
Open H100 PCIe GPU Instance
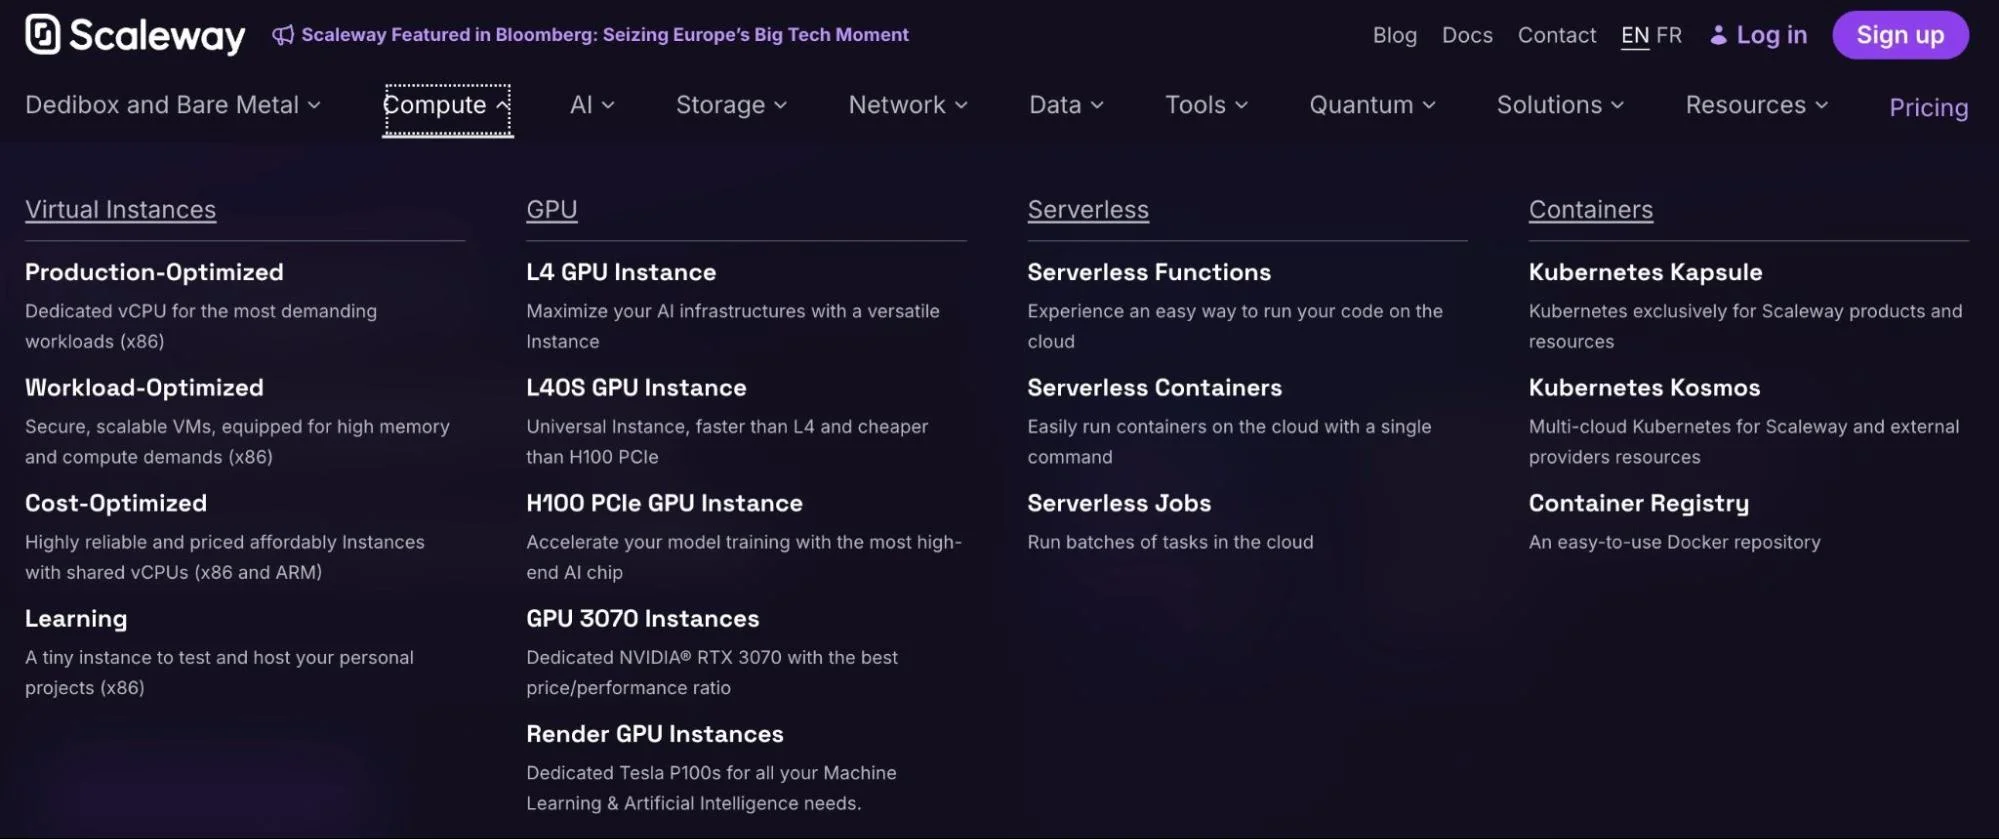click(x=664, y=503)
